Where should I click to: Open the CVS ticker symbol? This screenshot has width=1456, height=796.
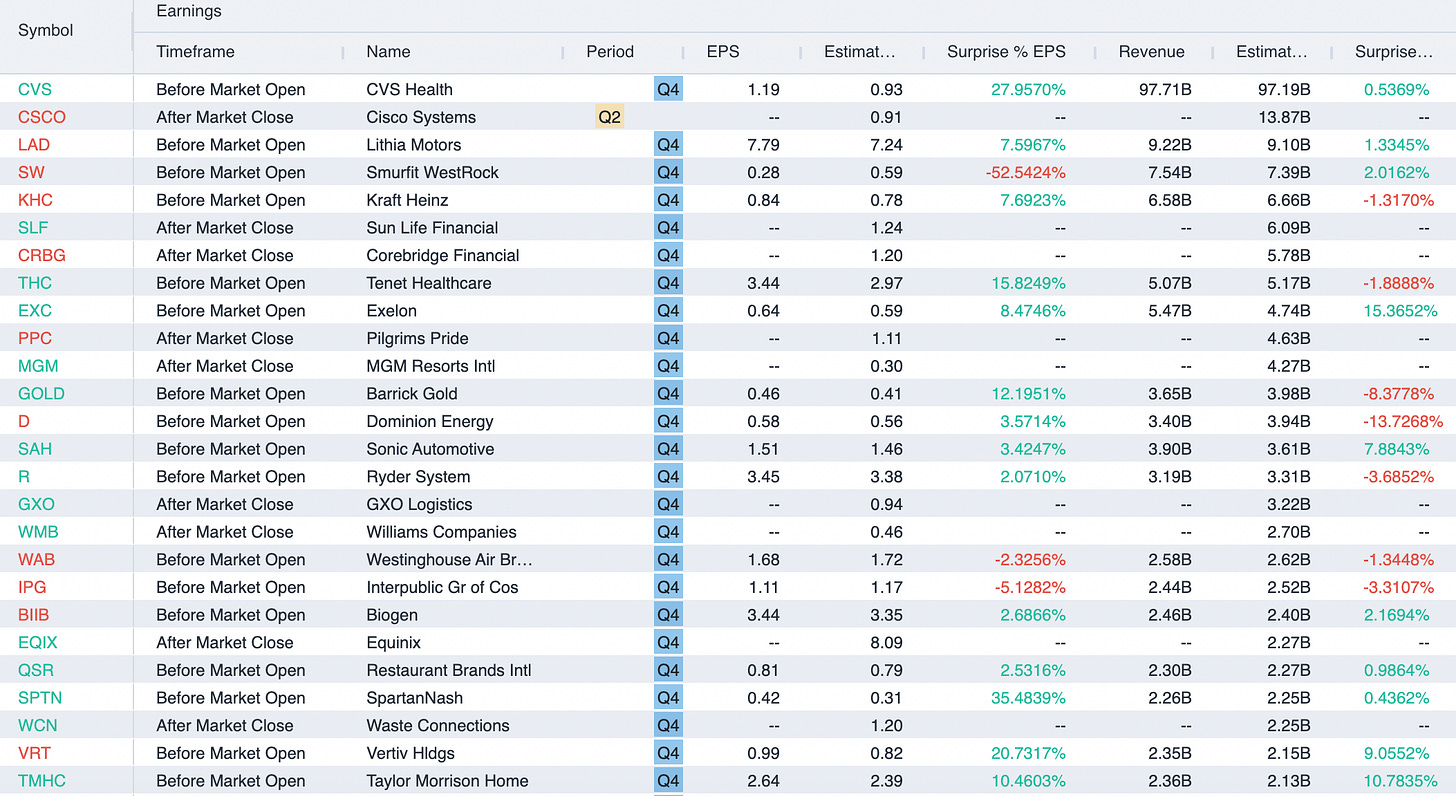(35, 90)
